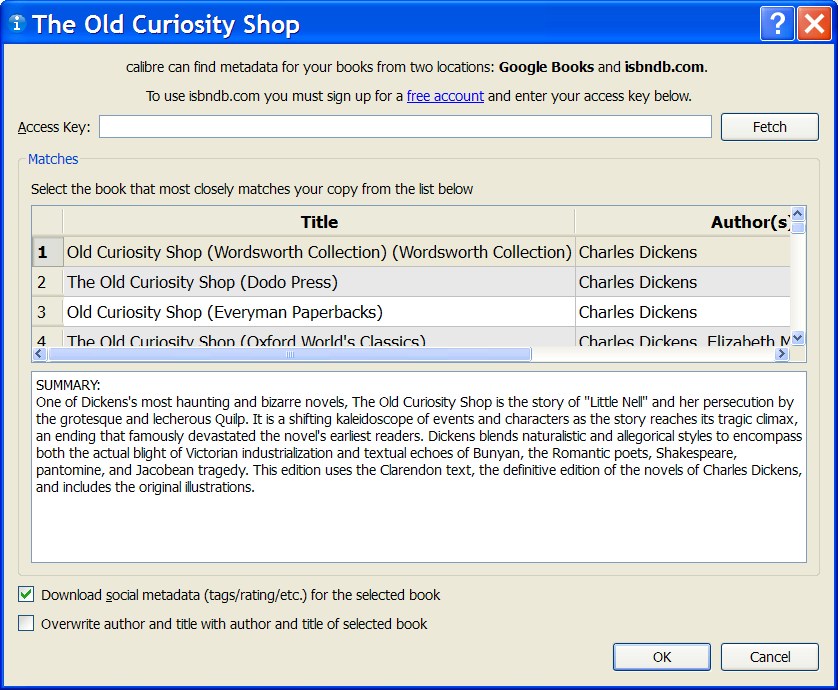
Task: Open the free account link
Action: 445,96
